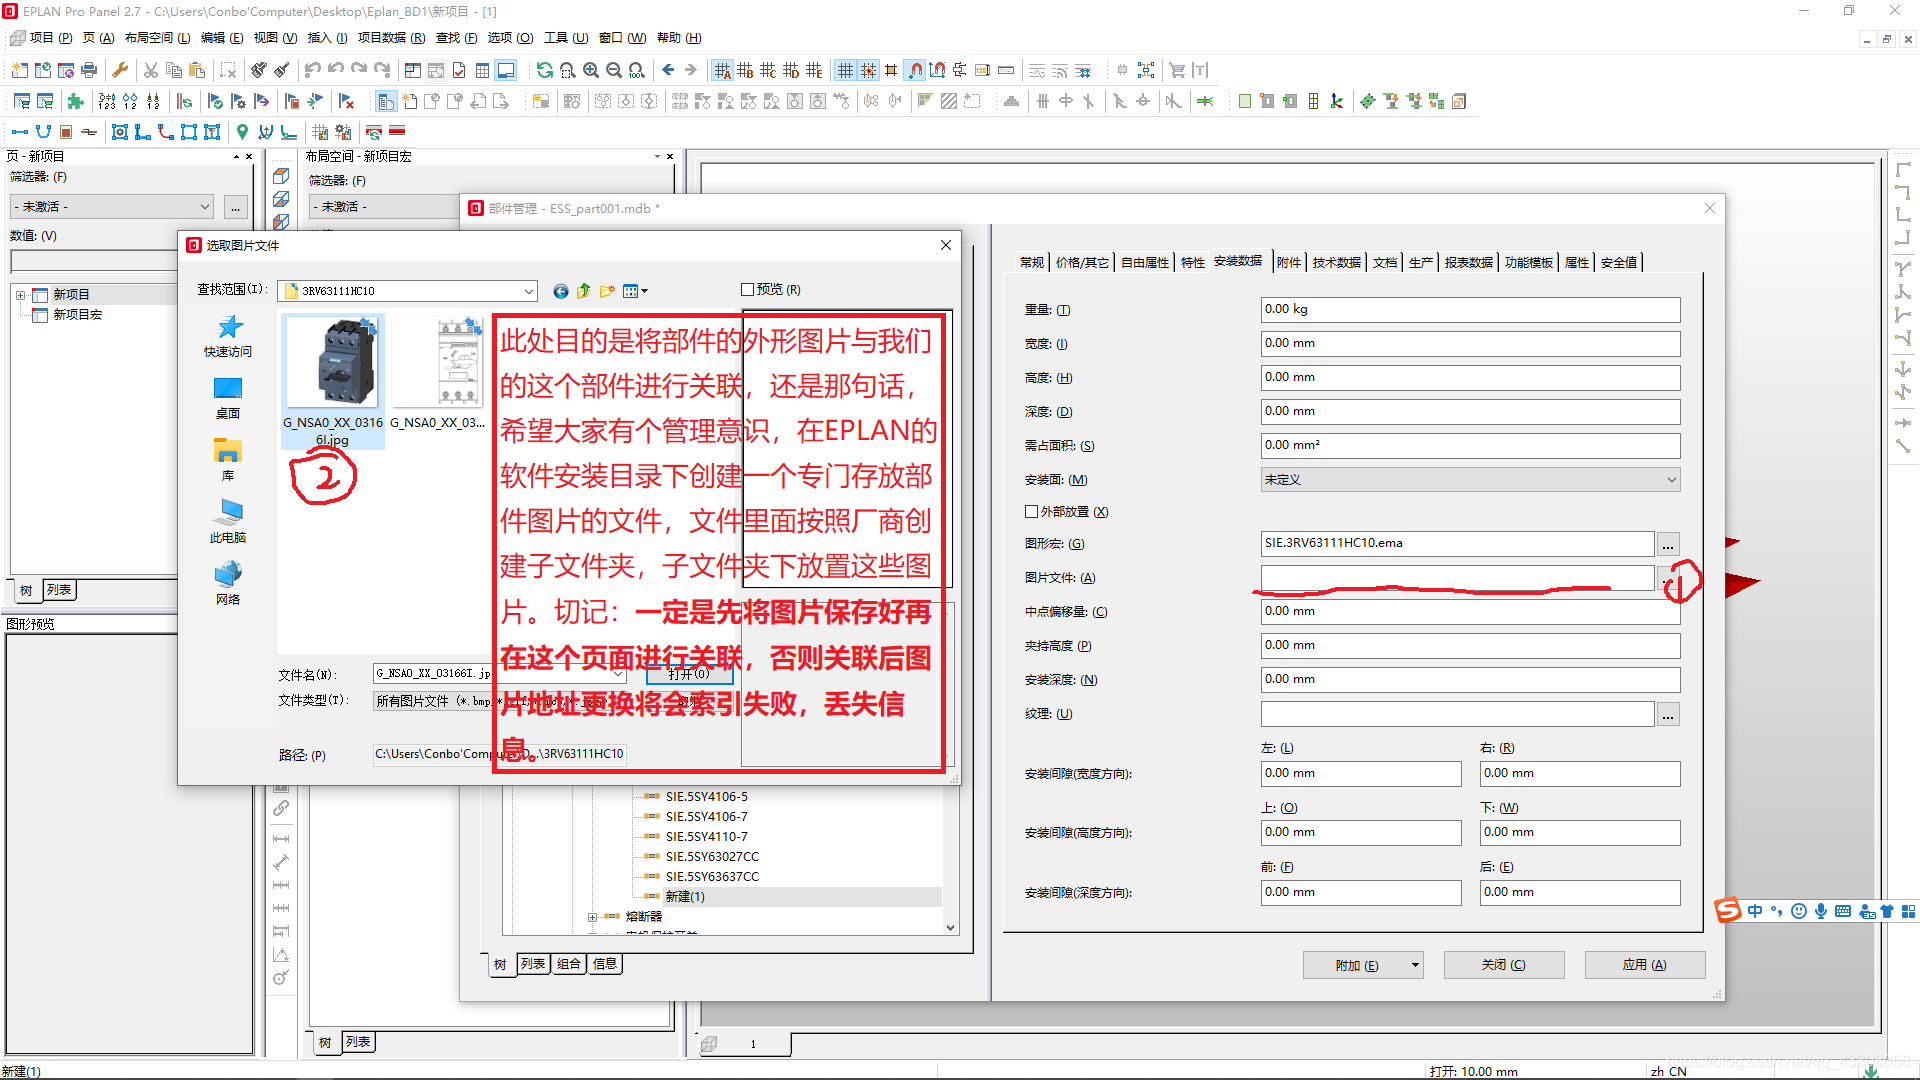
Task: Click the 关闭 close button in parts management
Action: coord(1503,965)
